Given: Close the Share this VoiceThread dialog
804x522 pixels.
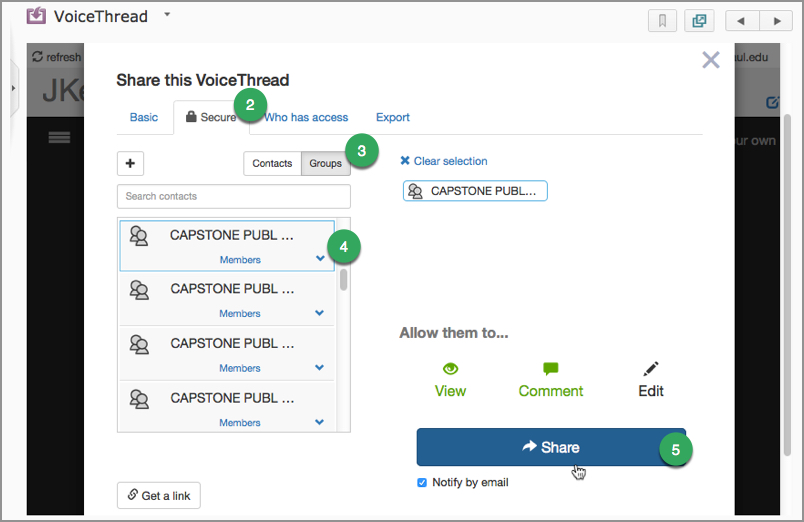Looking at the screenshot, I should click(711, 60).
